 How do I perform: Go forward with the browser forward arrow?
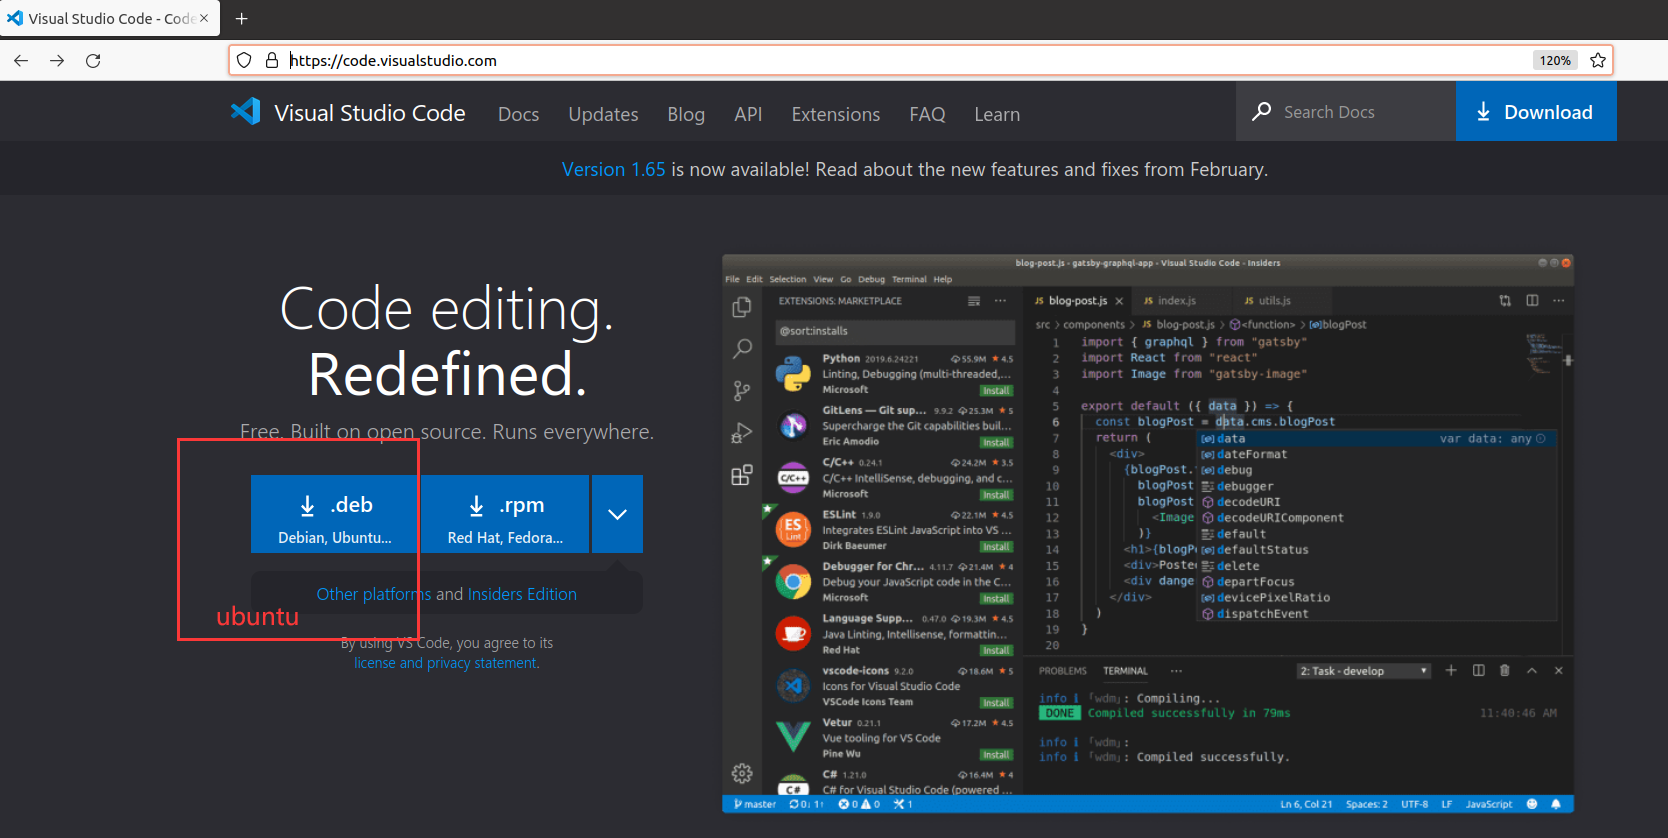tap(57, 61)
